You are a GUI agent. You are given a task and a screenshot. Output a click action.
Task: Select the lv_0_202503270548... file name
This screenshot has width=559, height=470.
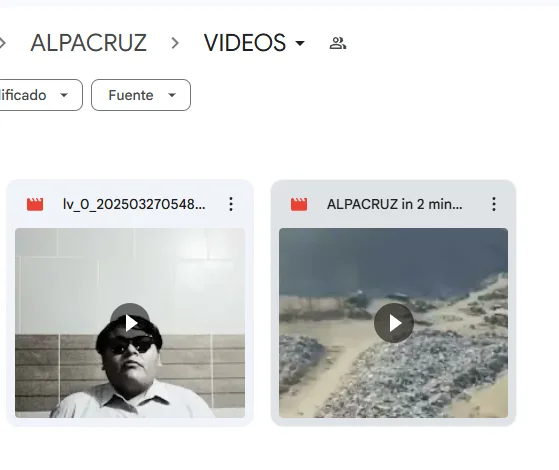click(134, 204)
